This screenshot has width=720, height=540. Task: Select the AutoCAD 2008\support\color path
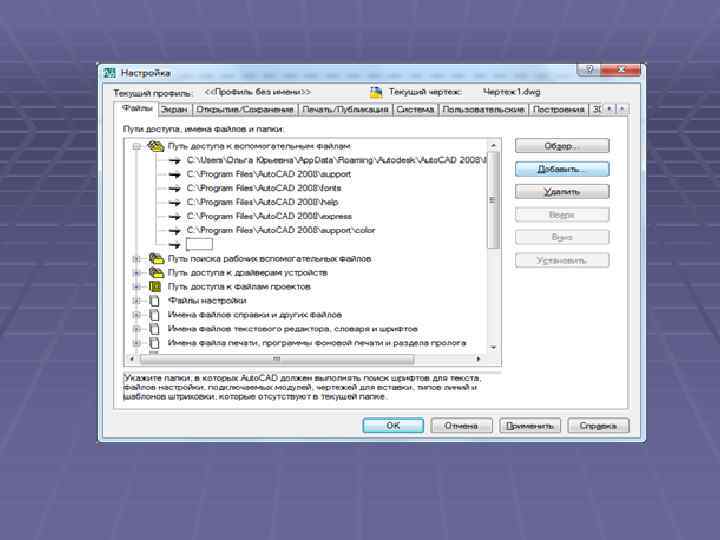click(x=281, y=231)
